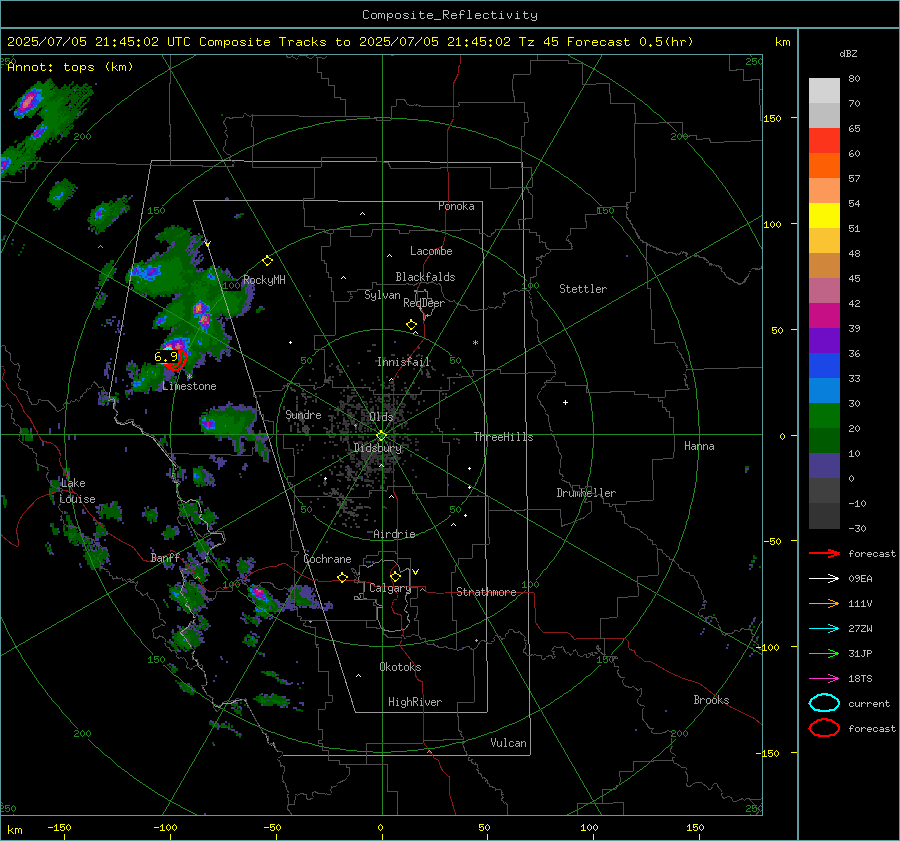Click the Sylvan label on map
This screenshot has width=900, height=841.
coord(382,295)
